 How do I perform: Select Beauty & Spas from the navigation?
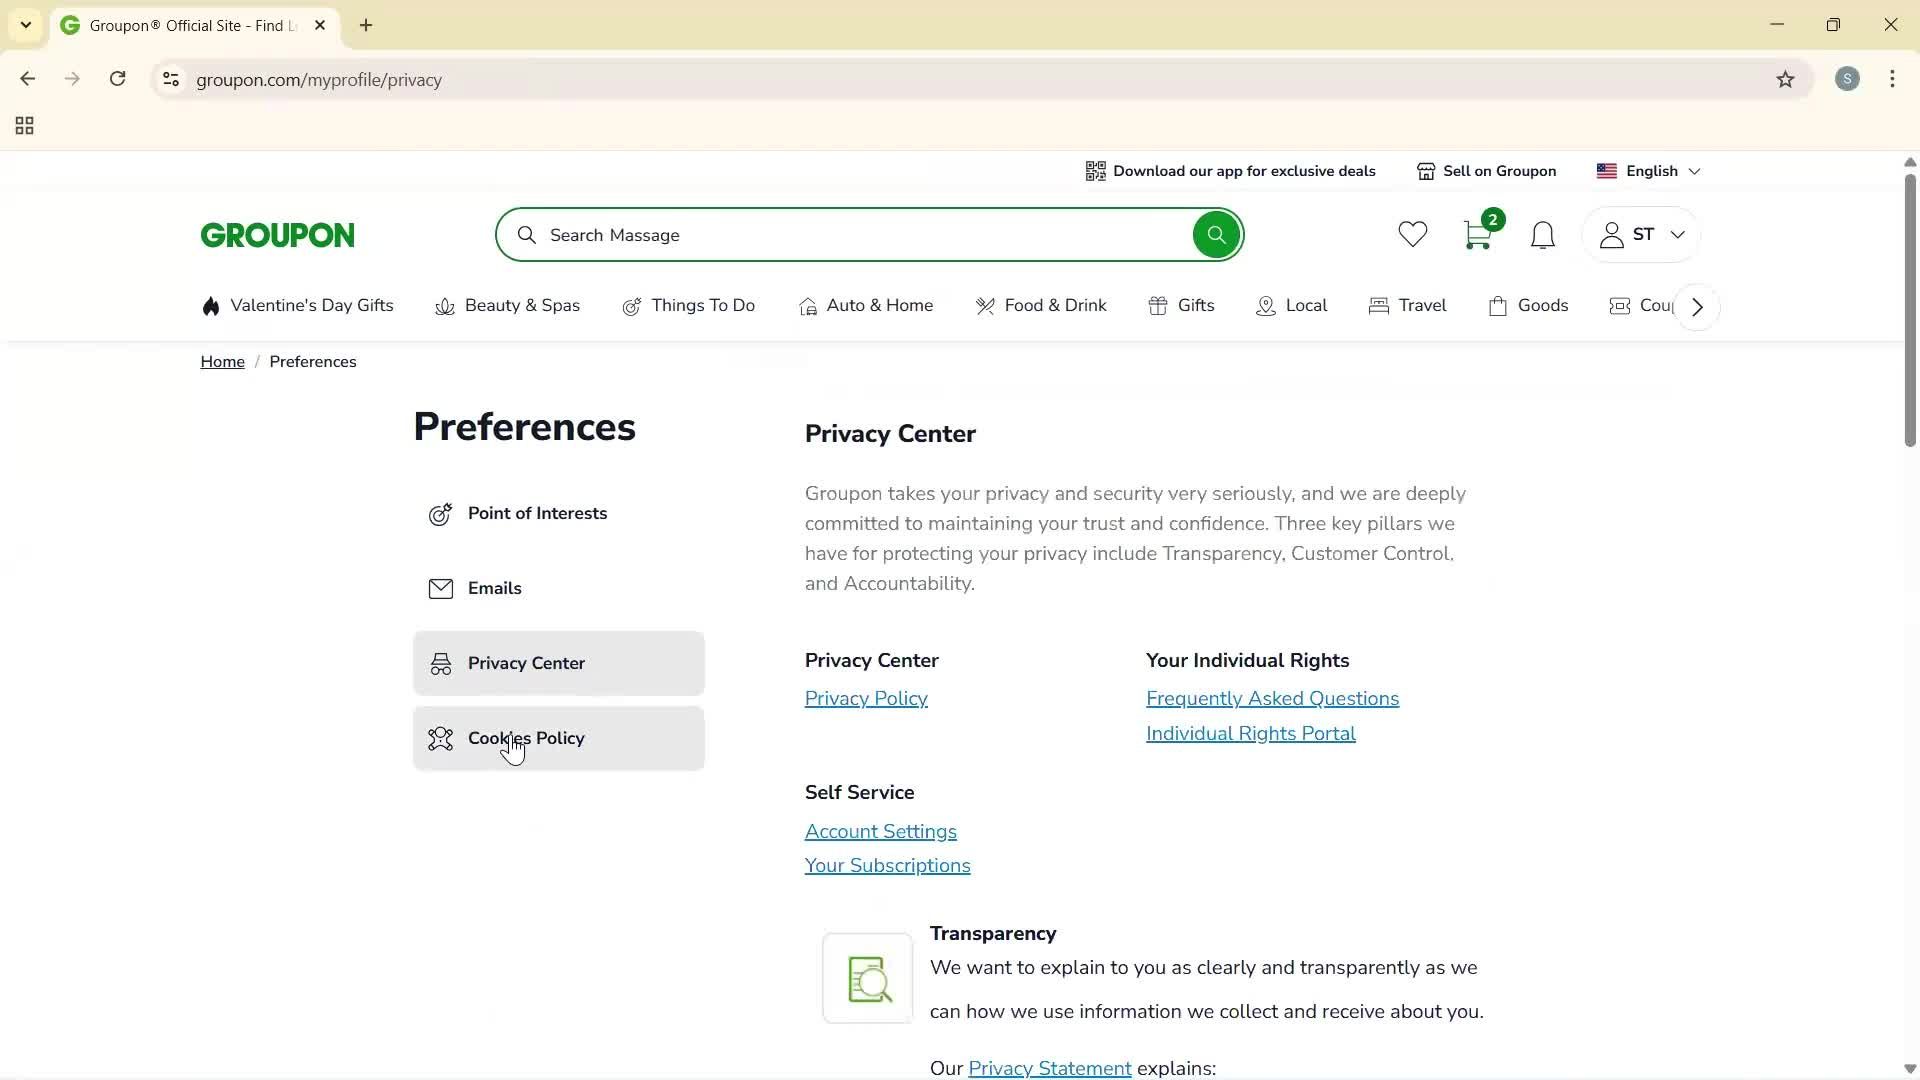tap(522, 306)
